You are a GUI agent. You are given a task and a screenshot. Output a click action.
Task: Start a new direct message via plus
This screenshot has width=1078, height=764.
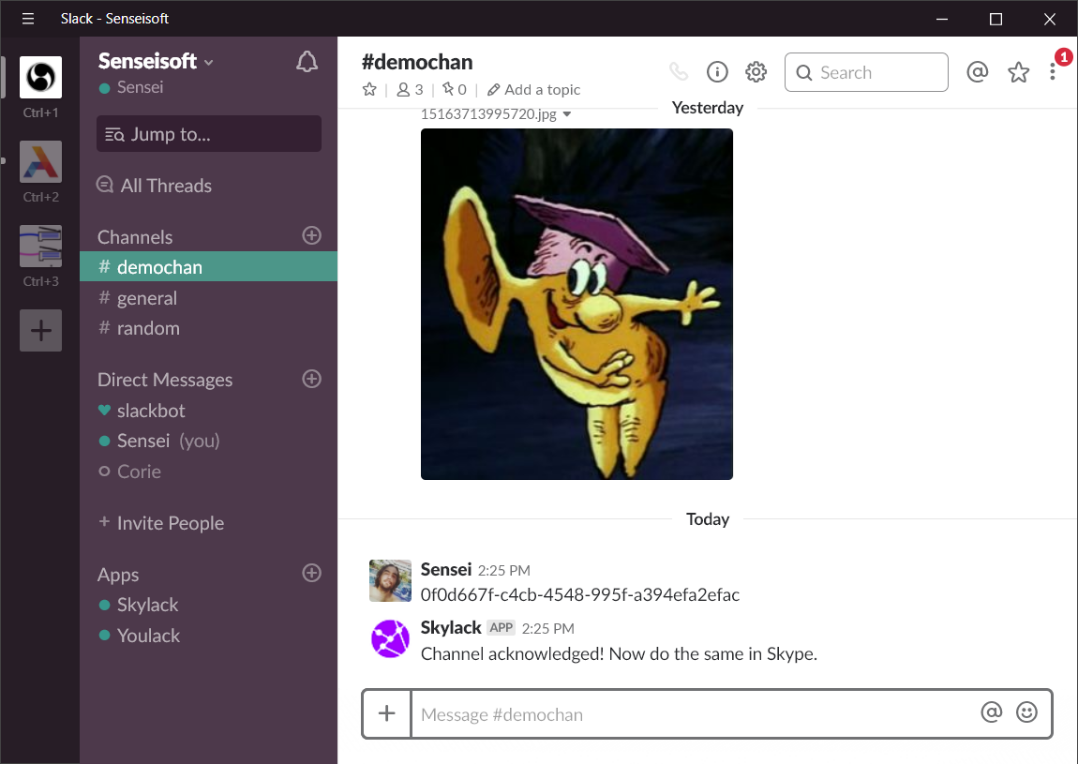click(x=311, y=379)
